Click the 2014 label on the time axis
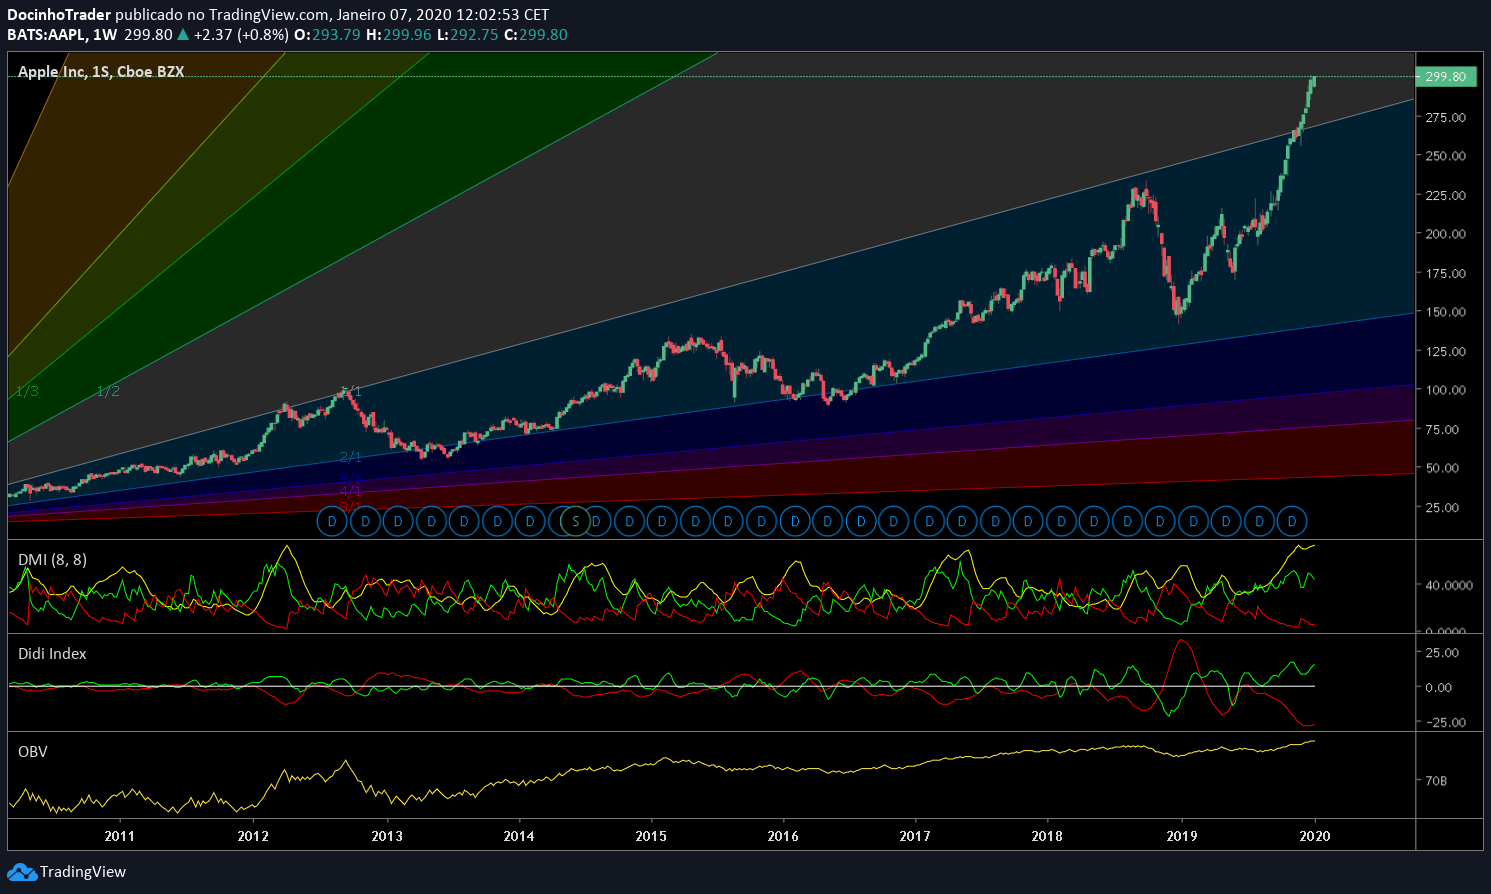Screen dimensions: 1491x894 (518, 836)
